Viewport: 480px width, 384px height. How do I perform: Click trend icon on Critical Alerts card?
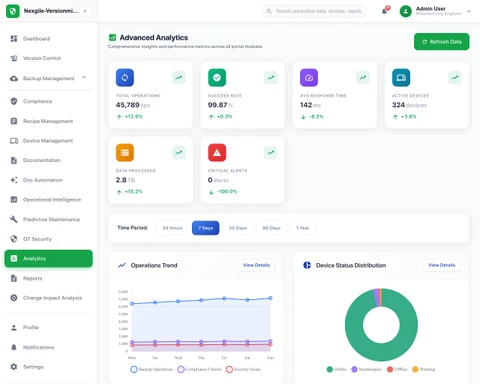coord(271,153)
